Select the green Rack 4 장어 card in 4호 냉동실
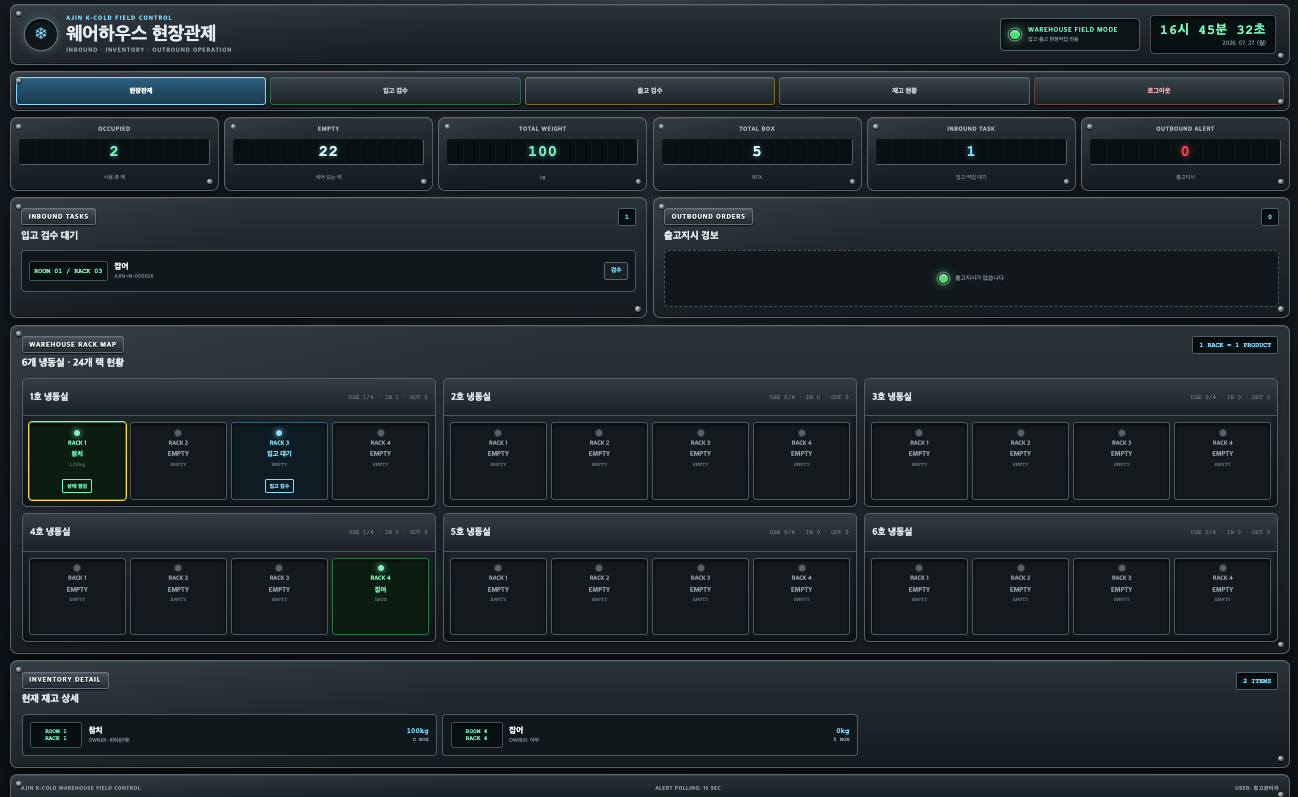 (x=380, y=596)
